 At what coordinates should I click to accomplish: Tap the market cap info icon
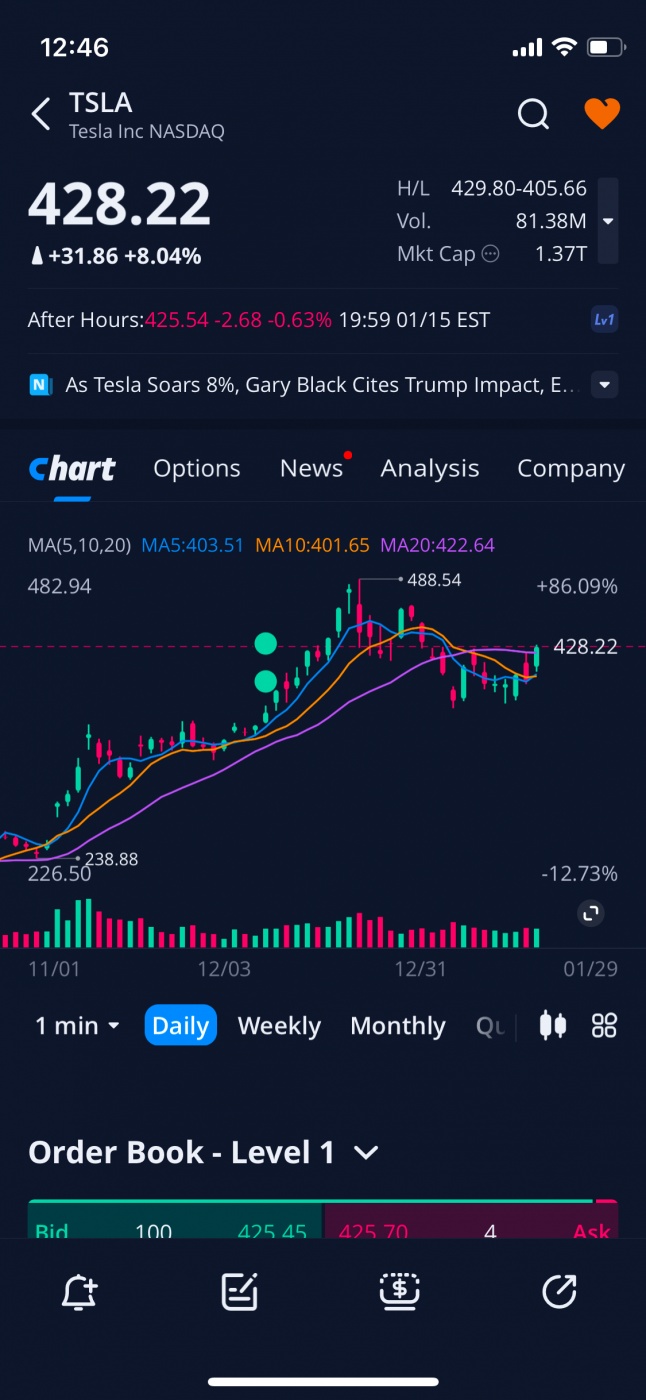click(x=490, y=254)
